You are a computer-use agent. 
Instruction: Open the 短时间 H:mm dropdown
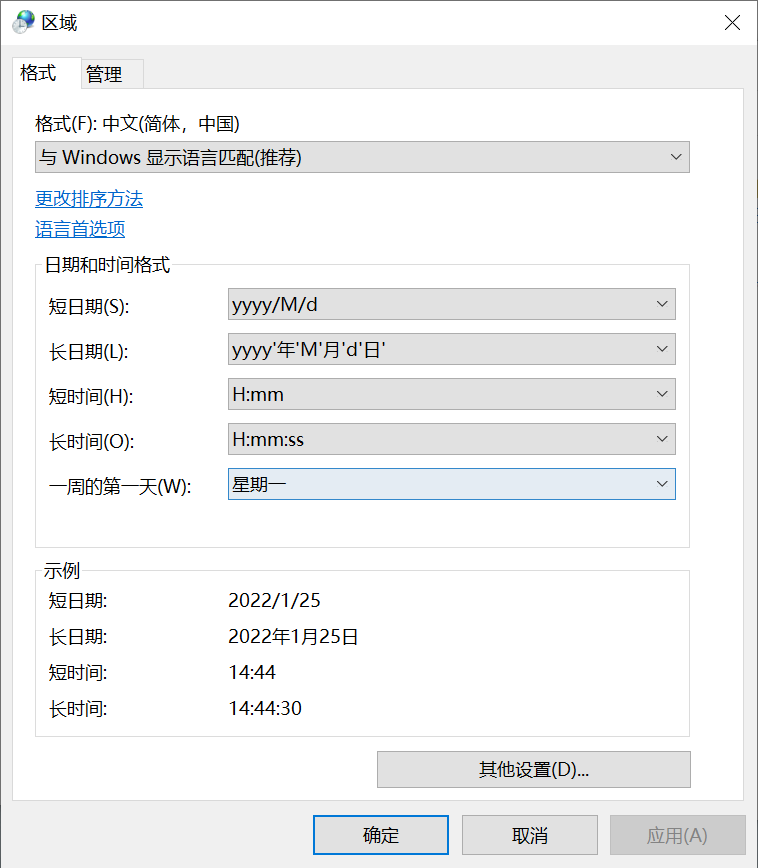[x=451, y=394]
